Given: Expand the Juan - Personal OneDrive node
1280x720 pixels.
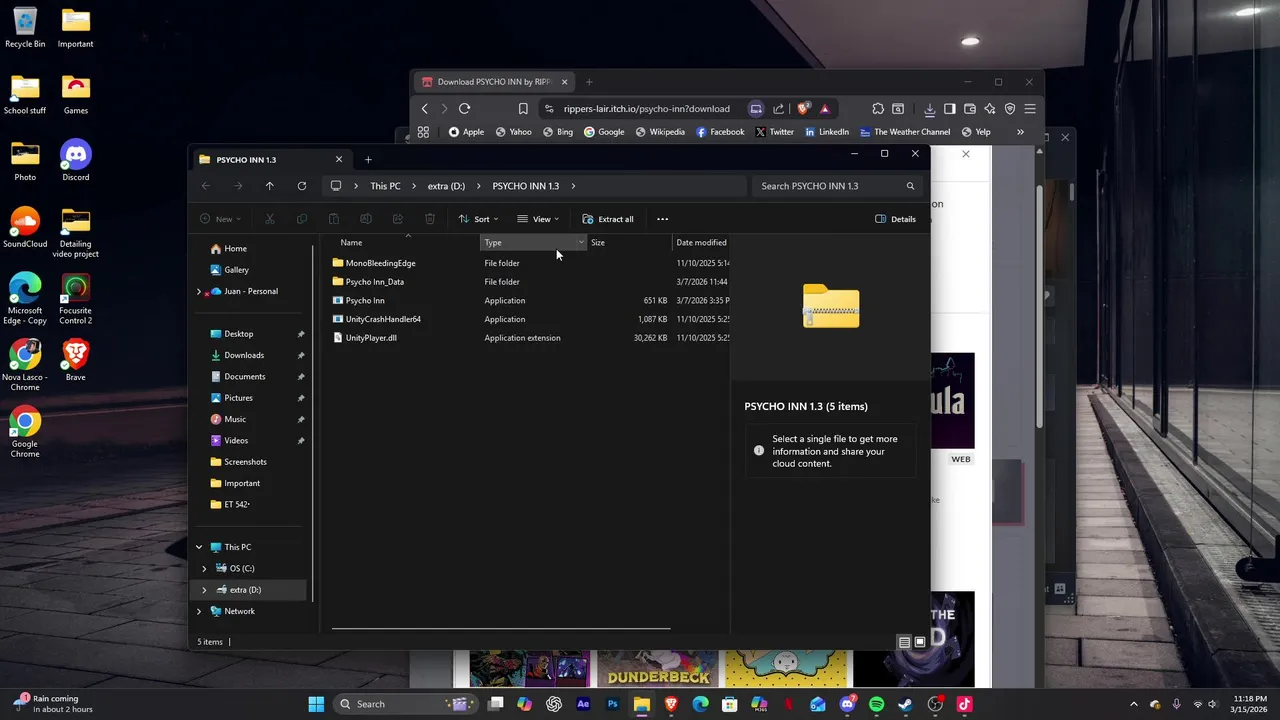Looking at the screenshot, I should click(x=199, y=291).
